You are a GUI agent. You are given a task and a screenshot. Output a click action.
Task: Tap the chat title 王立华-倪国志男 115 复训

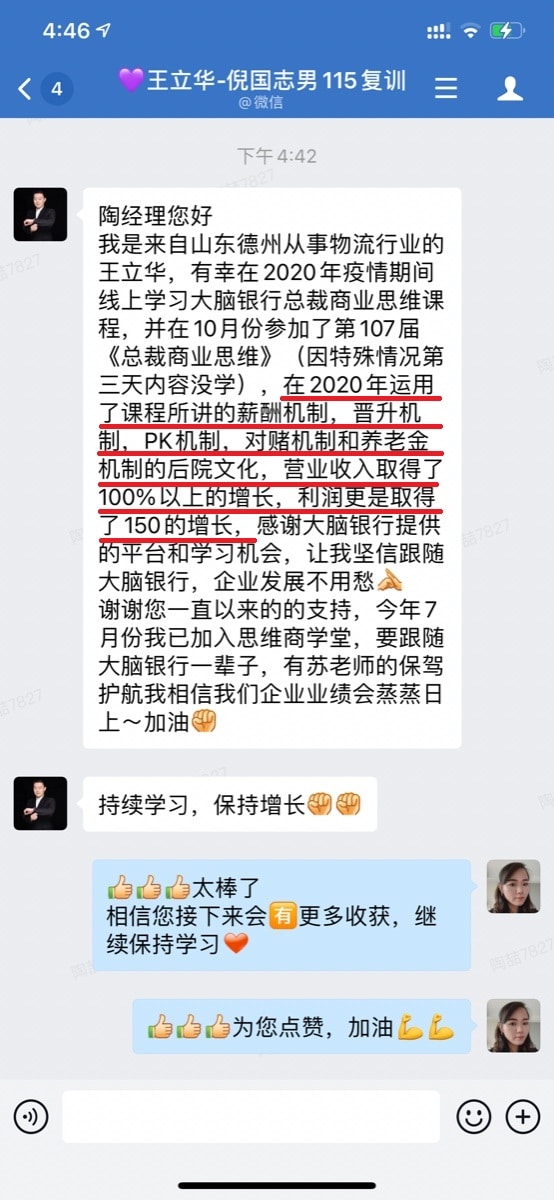pyautogui.click(x=262, y=81)
